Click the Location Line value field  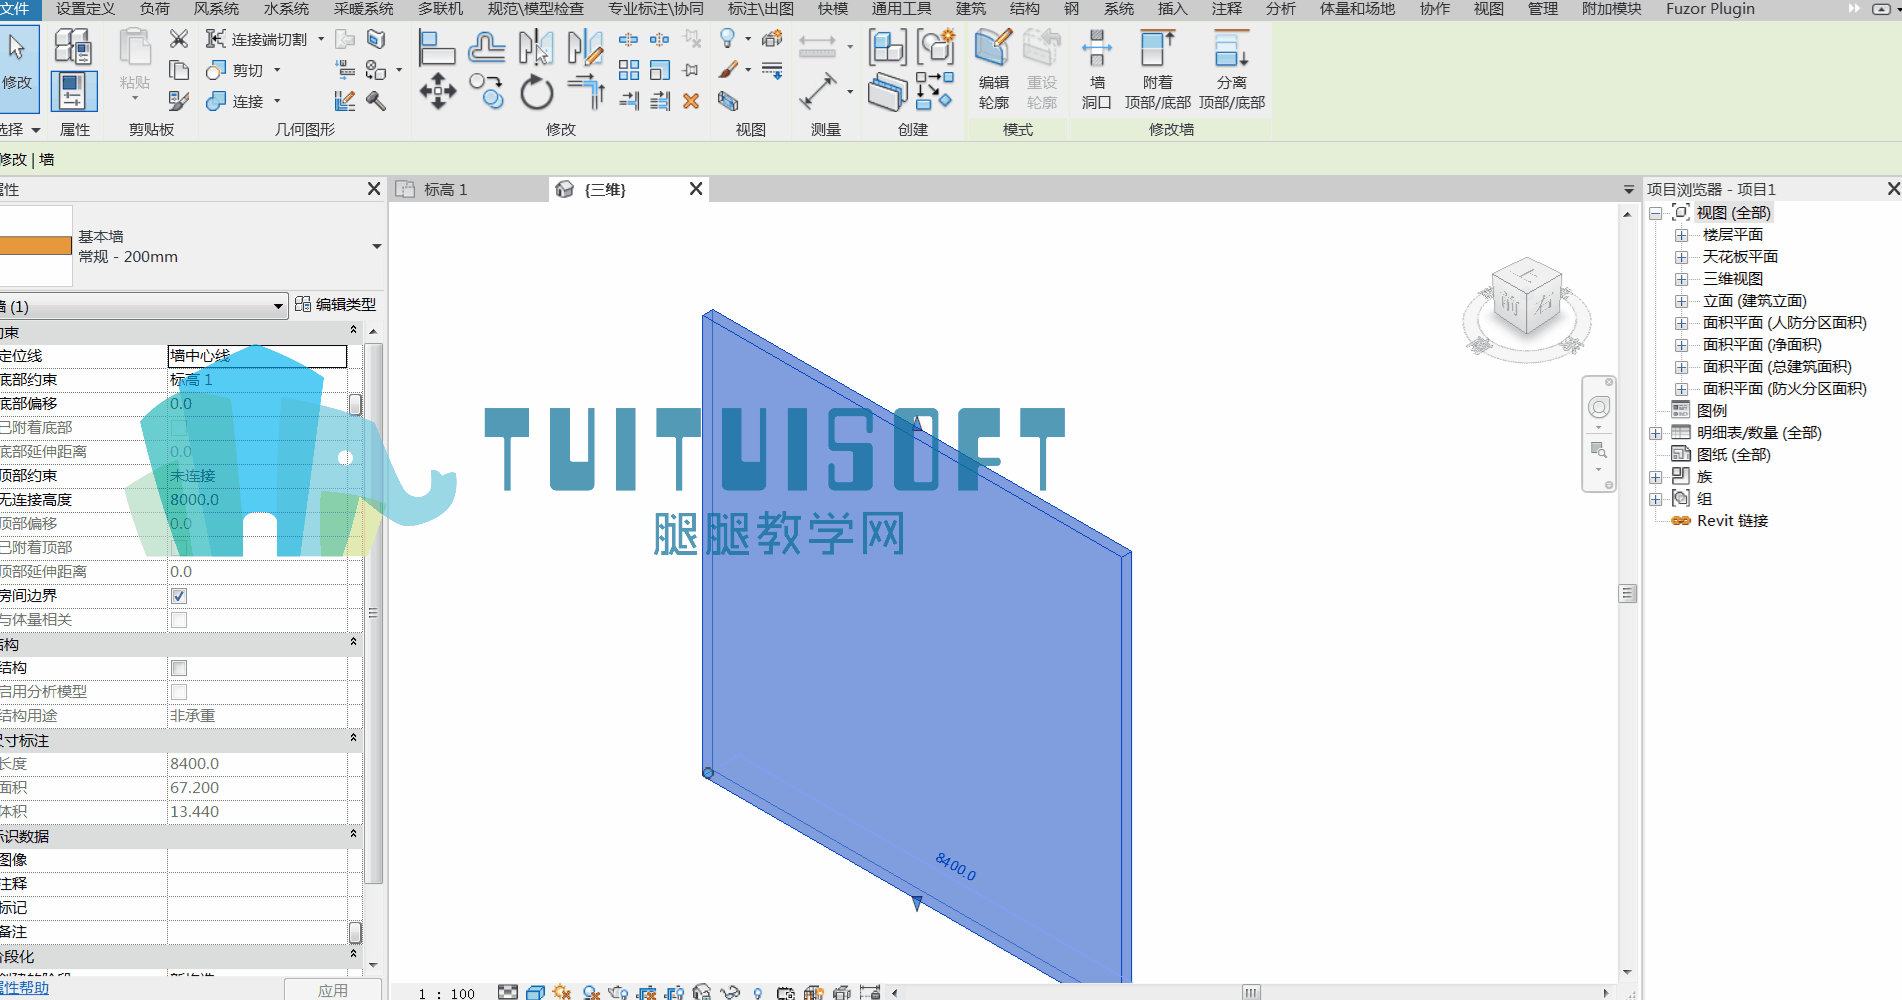257,356
